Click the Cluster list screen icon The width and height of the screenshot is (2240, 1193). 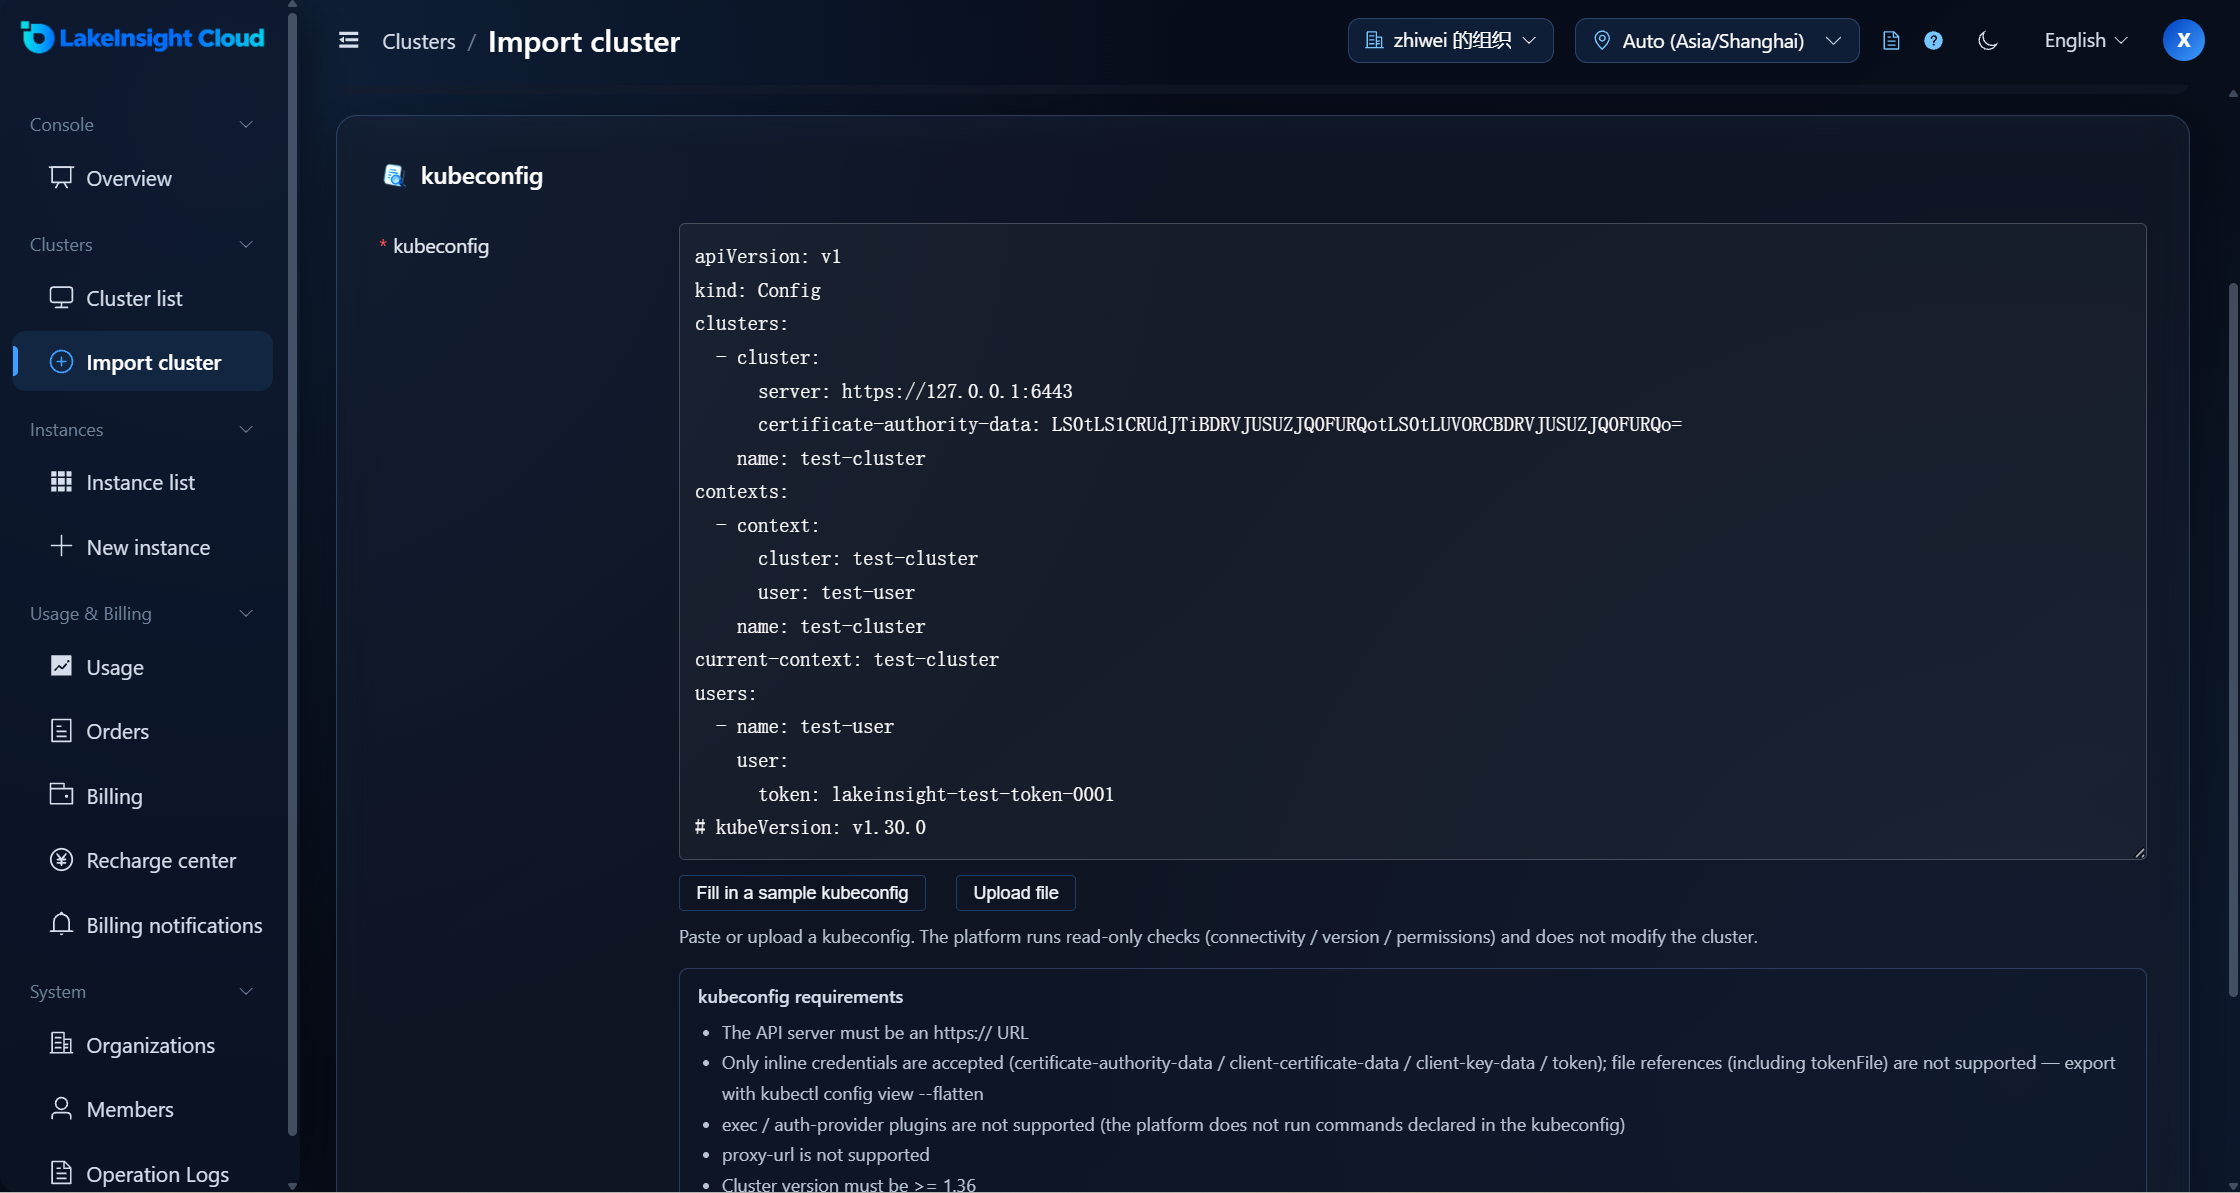(61, 297)
